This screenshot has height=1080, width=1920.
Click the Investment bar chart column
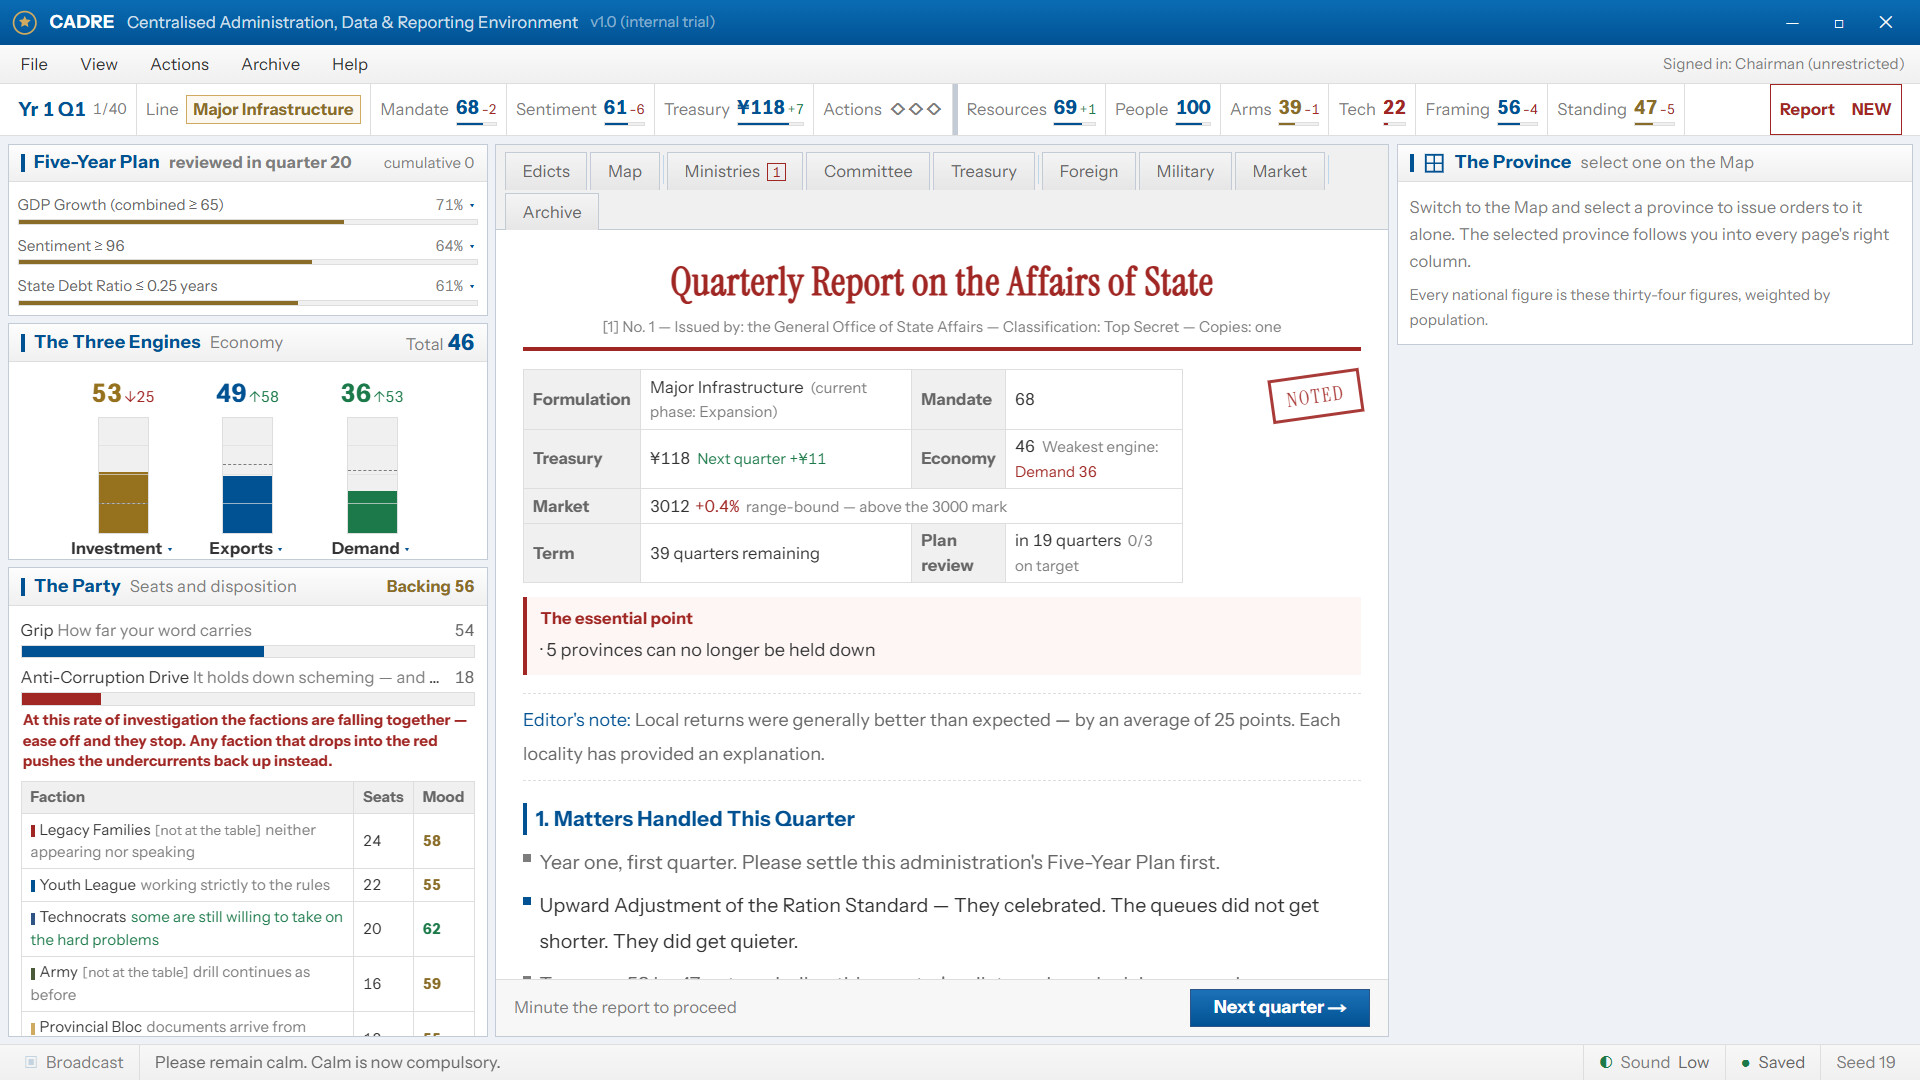pos(123,475)
